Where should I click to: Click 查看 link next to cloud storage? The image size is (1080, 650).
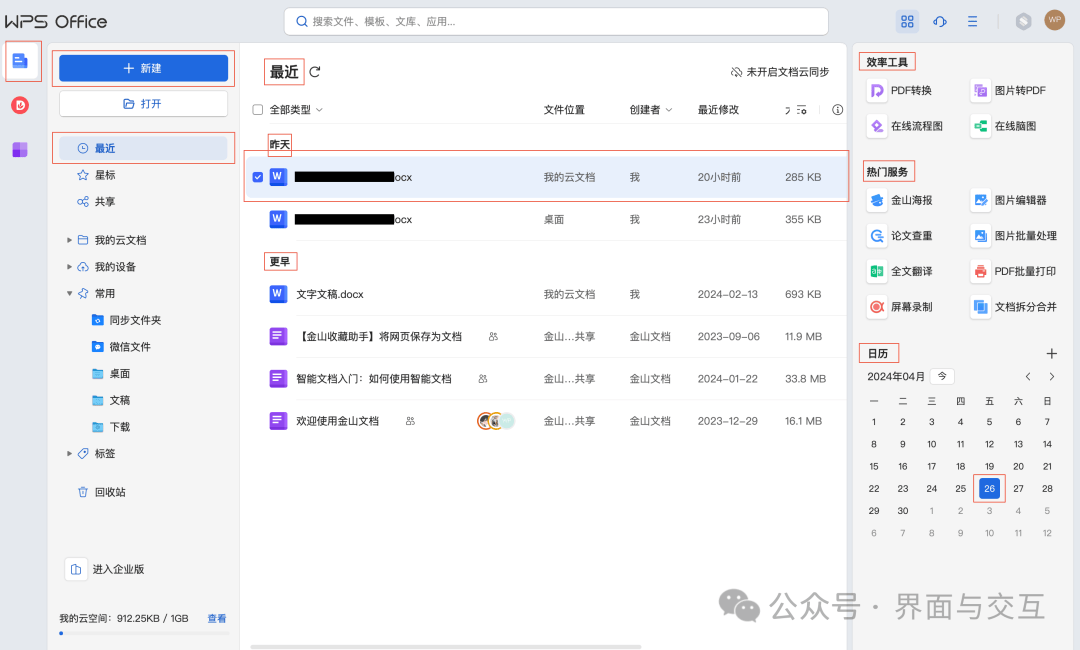click(217, 618)
